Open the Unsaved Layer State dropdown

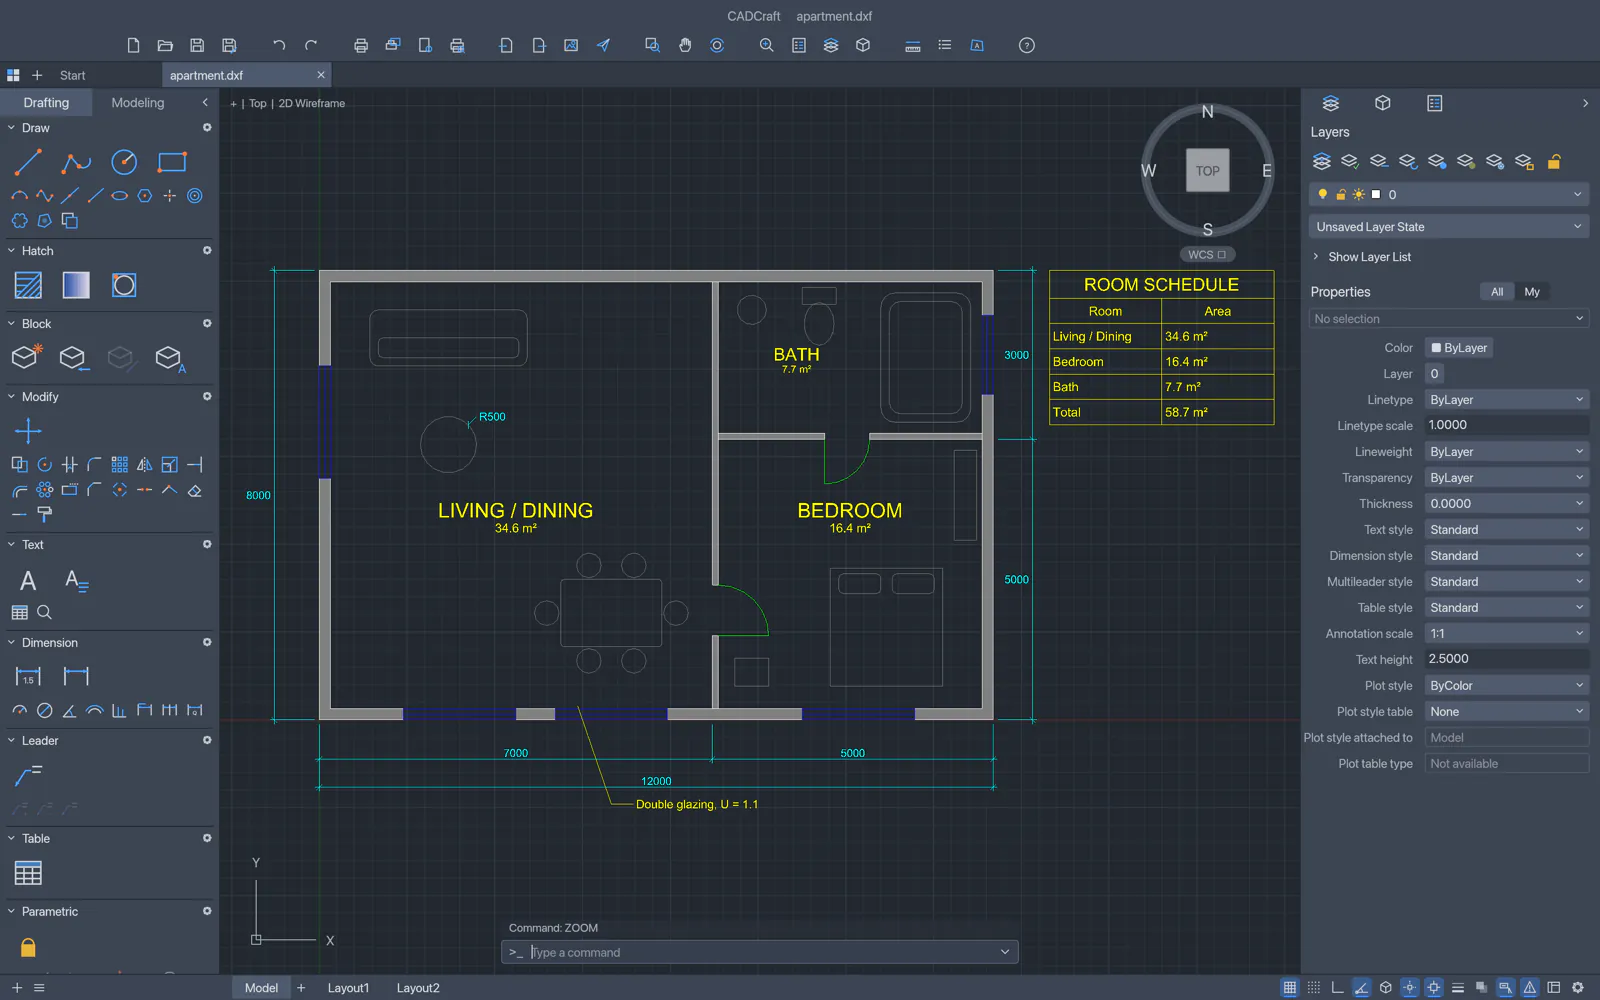point(1449,227)
